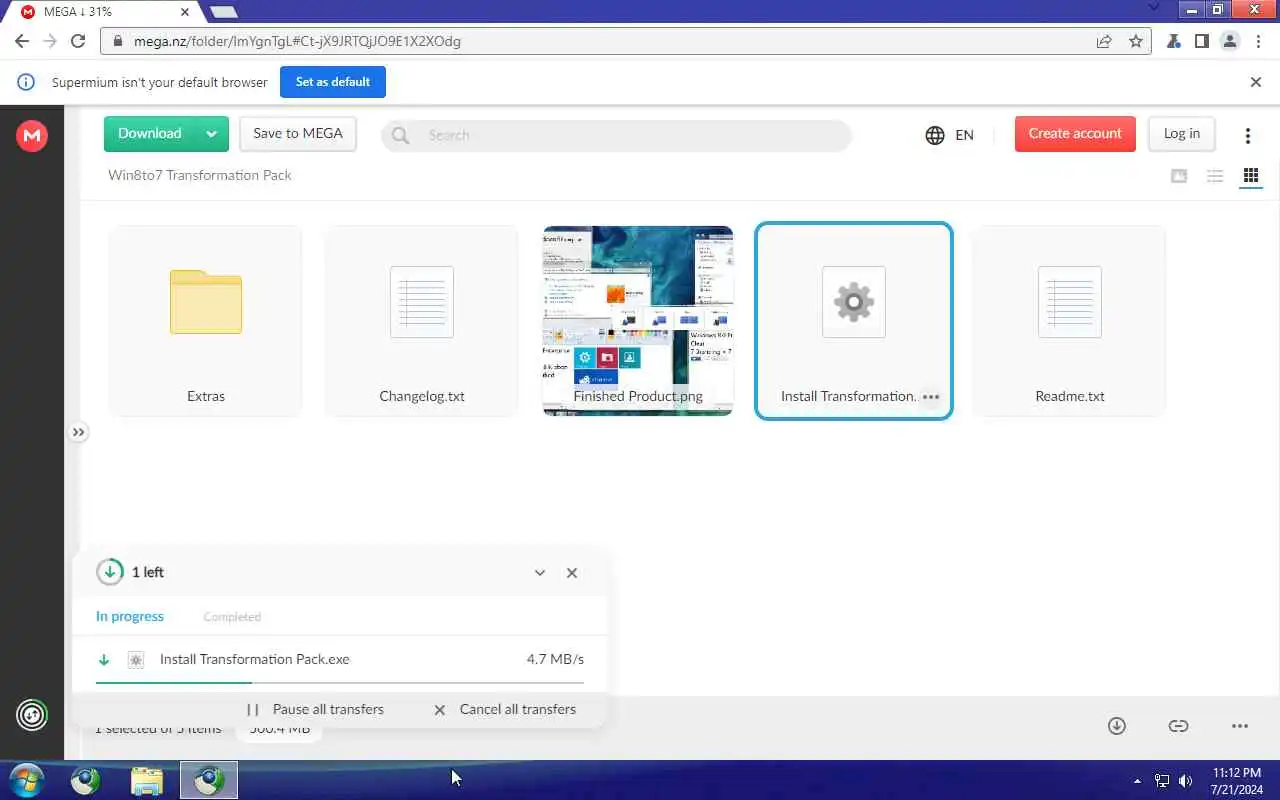Image resolution: width=1280 pixels, height=800 pixels.
Task: Click the link icon in bottom bar
Action: coord(1179,726)
